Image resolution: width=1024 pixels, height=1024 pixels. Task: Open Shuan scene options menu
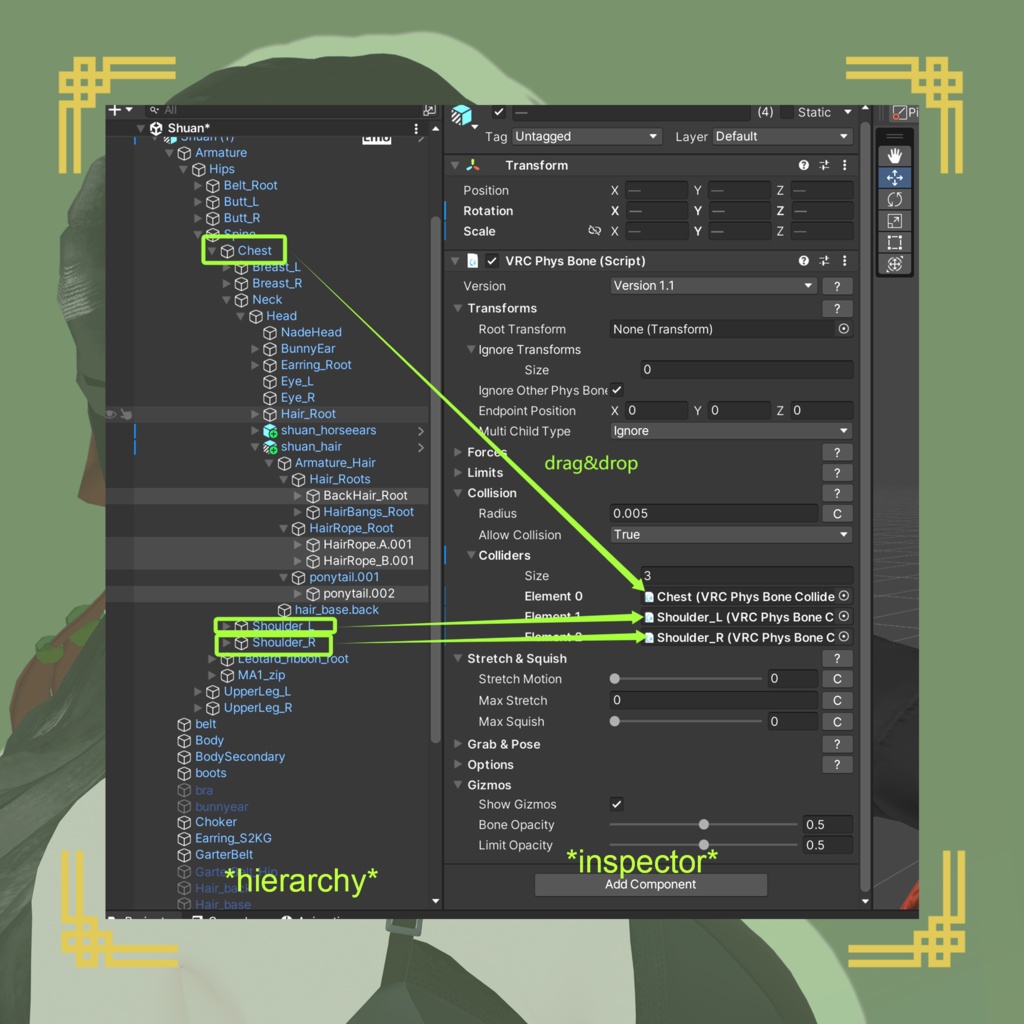[x=416, y=129]
